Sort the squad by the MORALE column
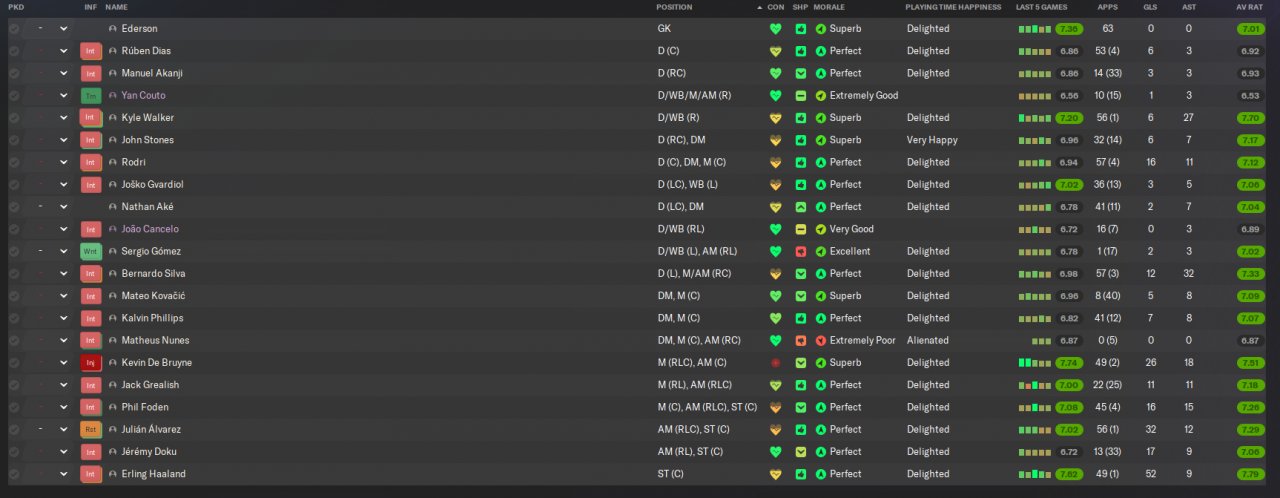Viewport: 1280px width, 498px height. pos(829,7)
